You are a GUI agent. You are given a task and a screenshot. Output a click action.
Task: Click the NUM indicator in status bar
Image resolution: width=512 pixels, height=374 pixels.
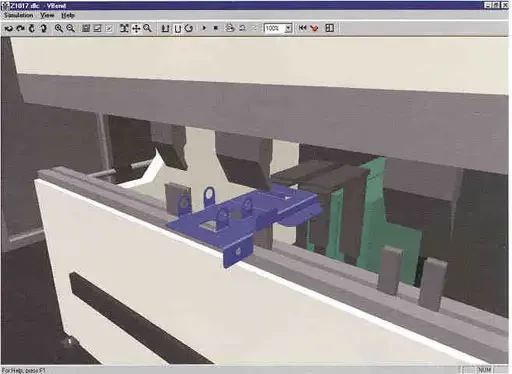coord(484,370)
